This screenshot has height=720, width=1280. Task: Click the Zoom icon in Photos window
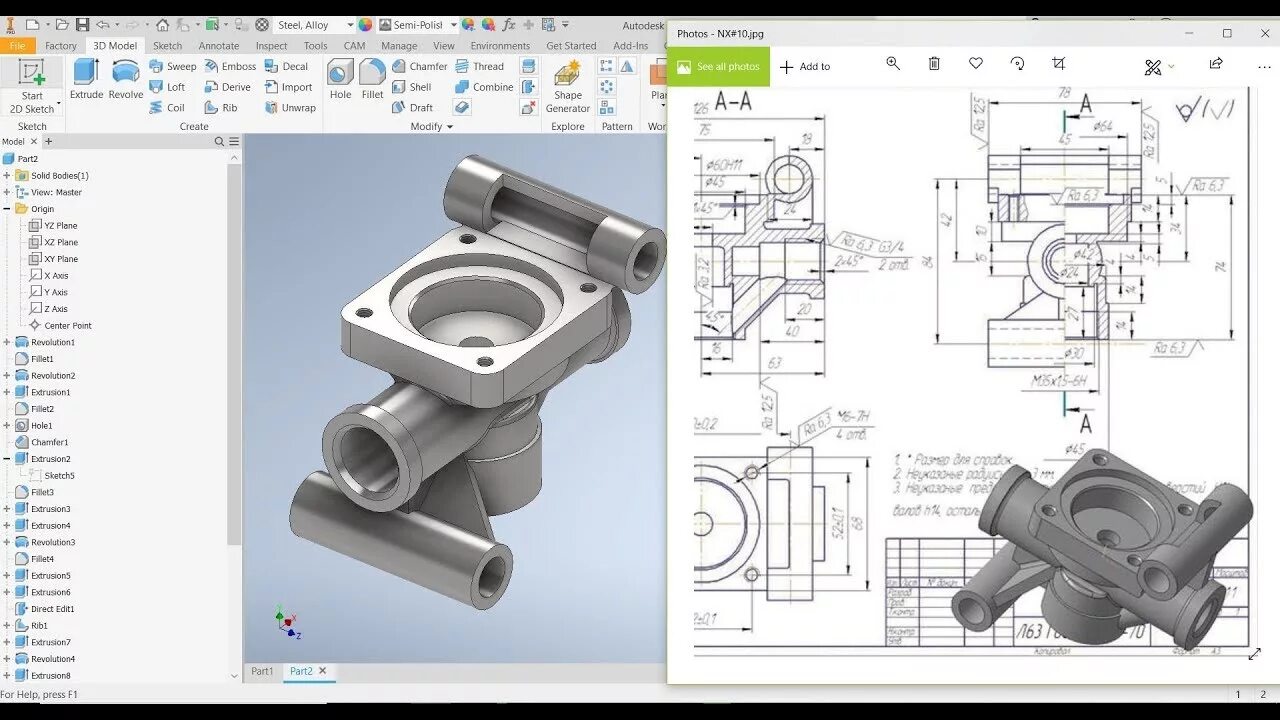[x=893, y=64]
